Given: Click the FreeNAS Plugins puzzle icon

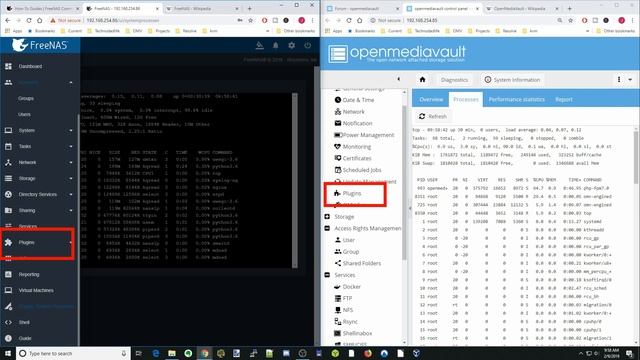Looking at the screenshot, I should pyautogui.click(x=8, y=242).
